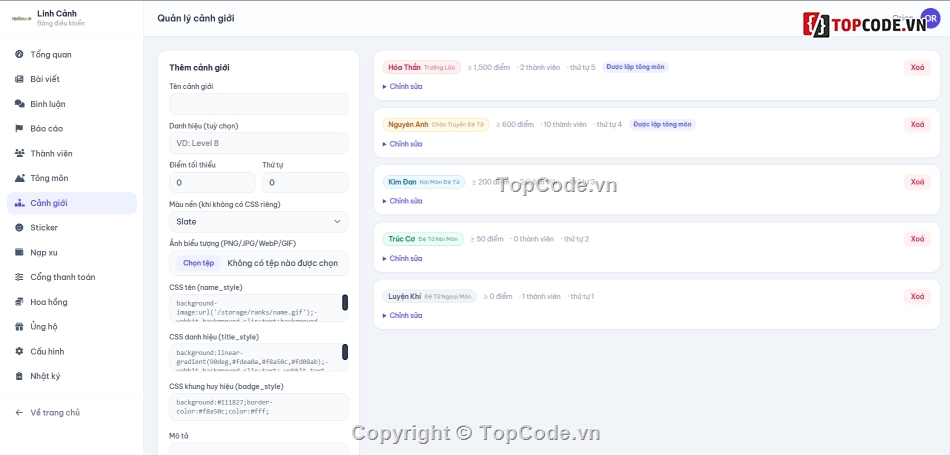Image resolution: width=950 pixels, height=455 pixels.
Task: Click the Linh Cảnh logo image
Action: pyautogui.click(x=21, y=18)
